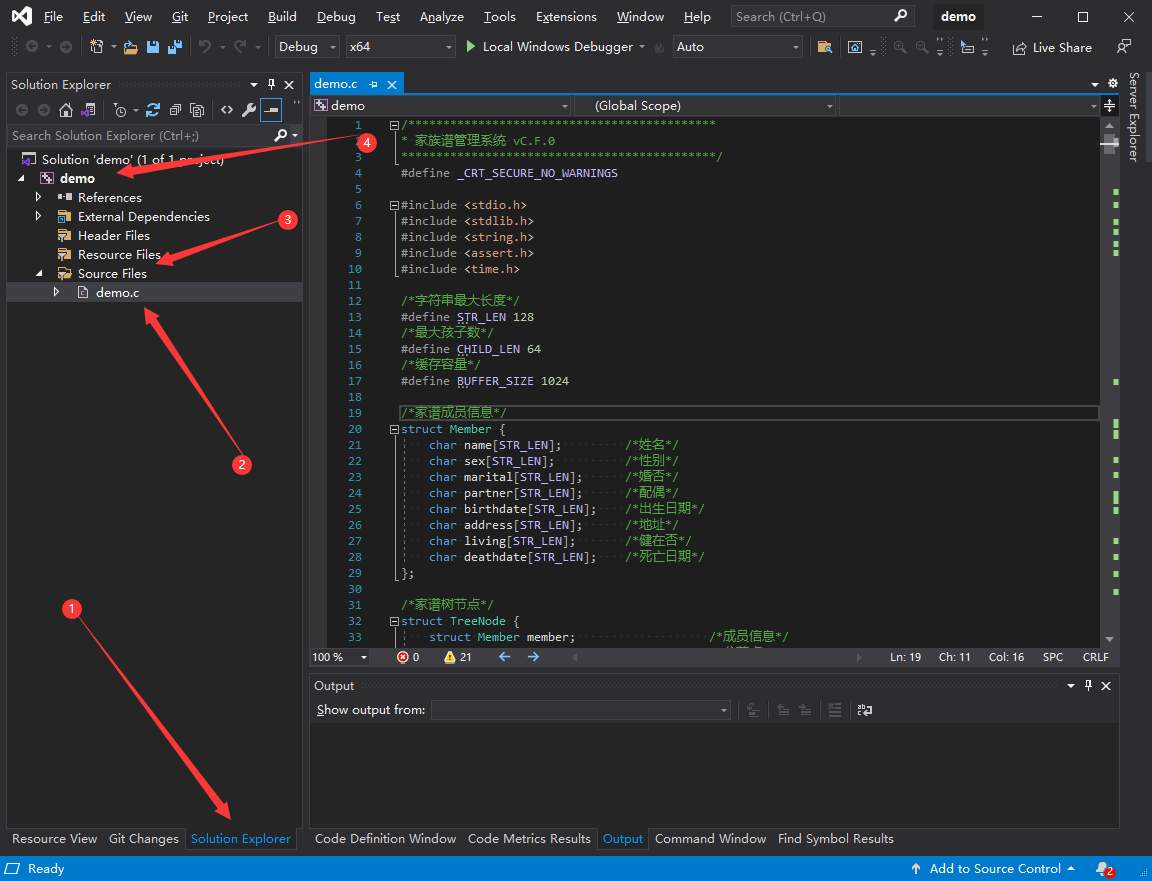Open the notifications bell in status bar
Viewport: 1152px width, 881px height.
(1102, 868)
